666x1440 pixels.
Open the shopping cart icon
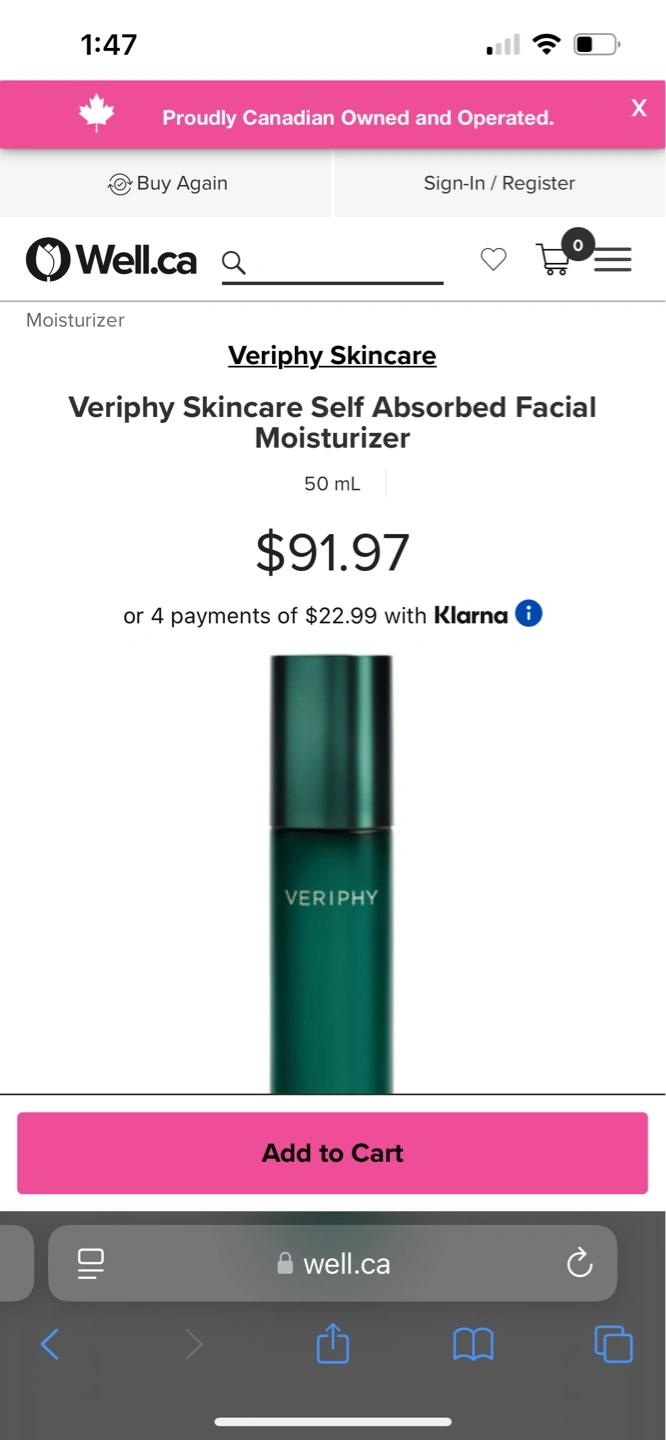(554, 258)
